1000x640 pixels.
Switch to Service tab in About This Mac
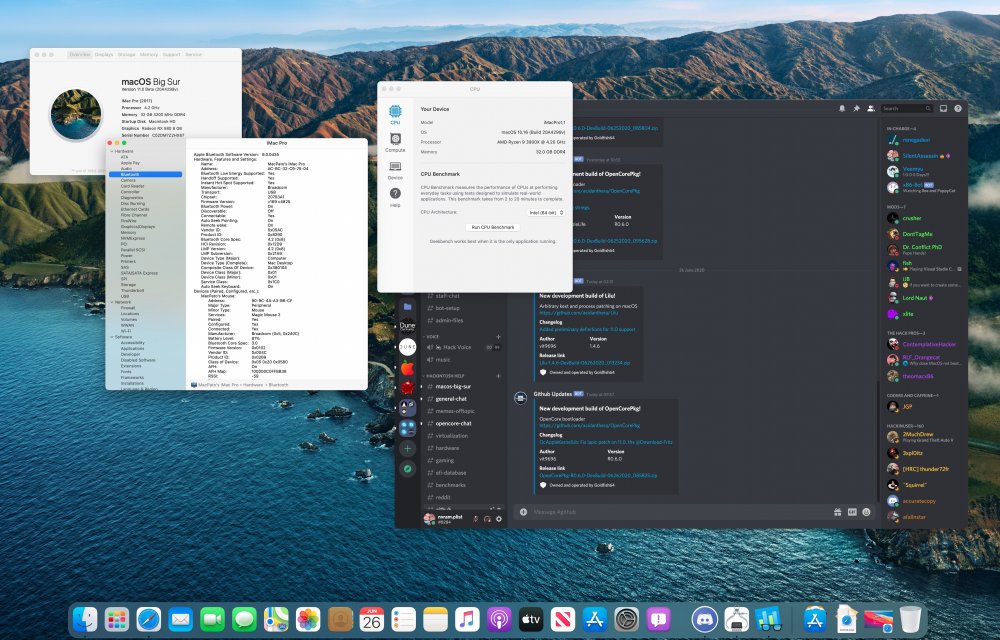tap(193, 55)
